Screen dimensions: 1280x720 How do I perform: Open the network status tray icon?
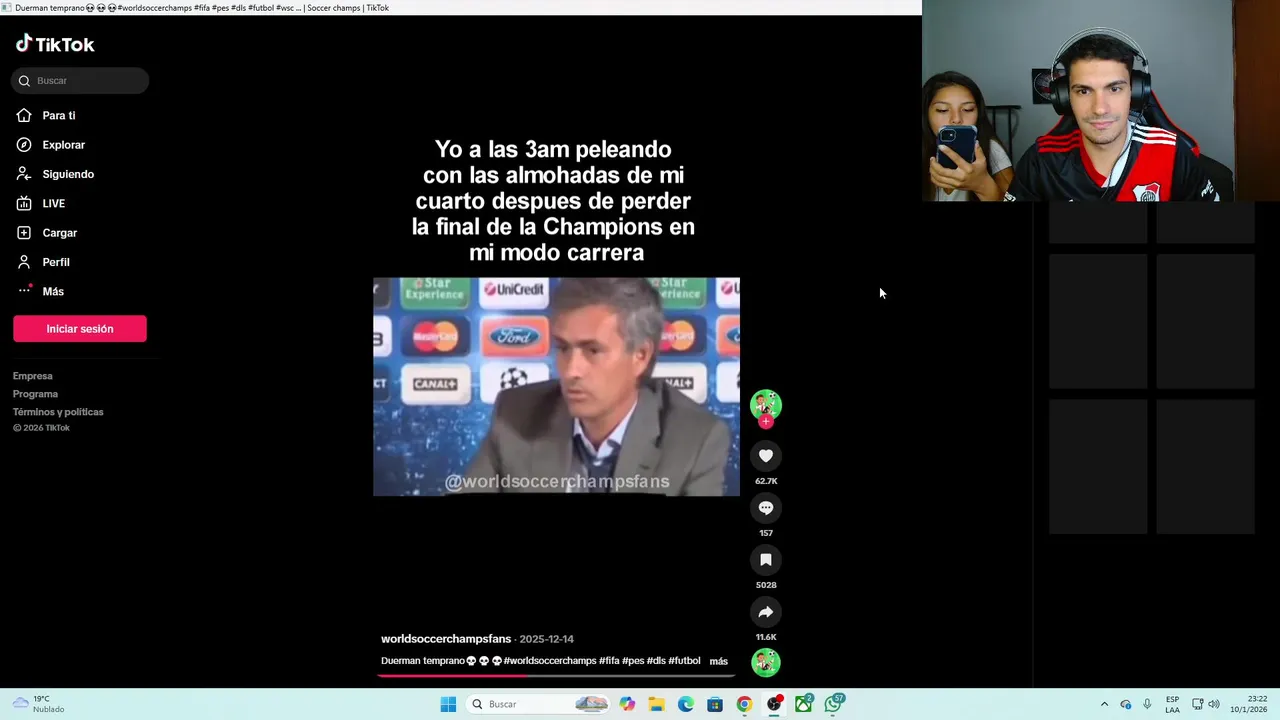pos(1197,704)
